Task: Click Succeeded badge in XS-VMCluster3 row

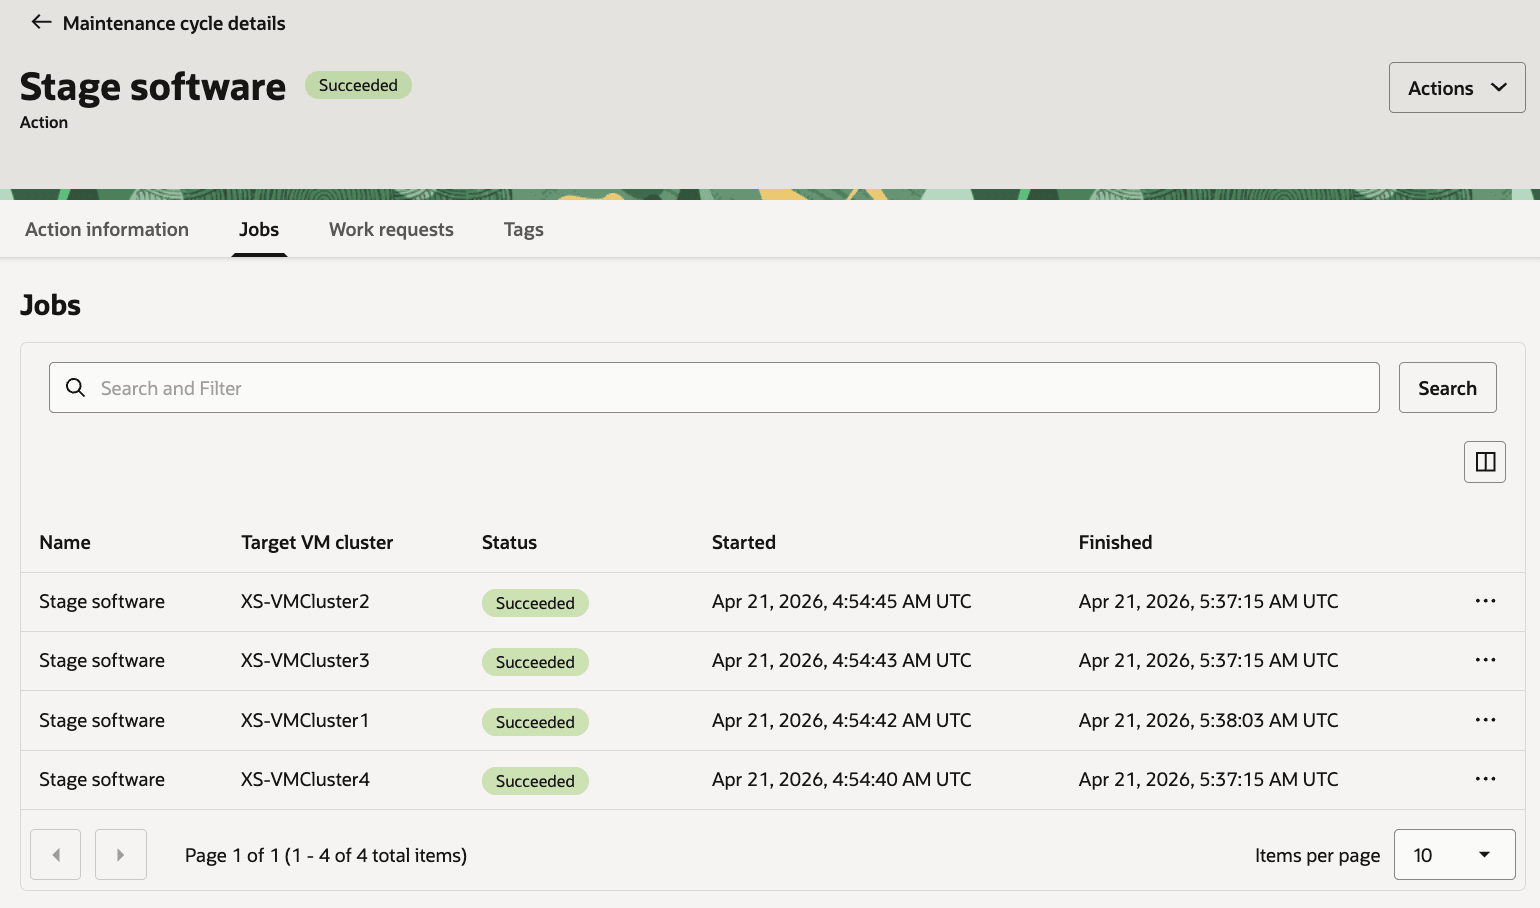Action: (535, 662)
